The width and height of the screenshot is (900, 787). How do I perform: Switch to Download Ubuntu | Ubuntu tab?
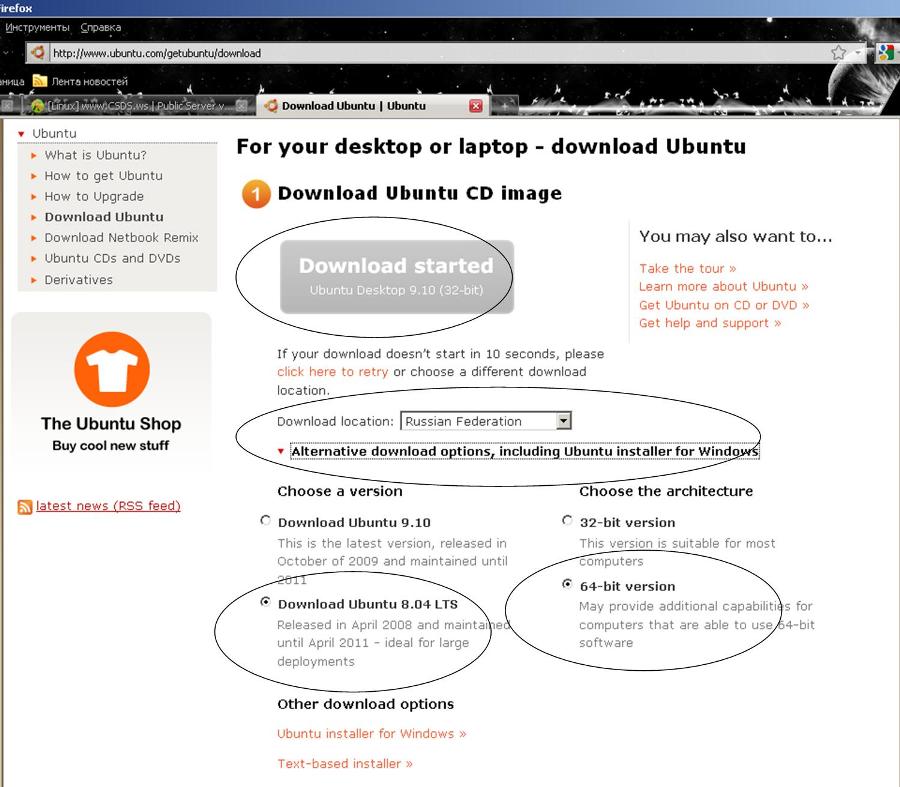[x=373, y=106]
